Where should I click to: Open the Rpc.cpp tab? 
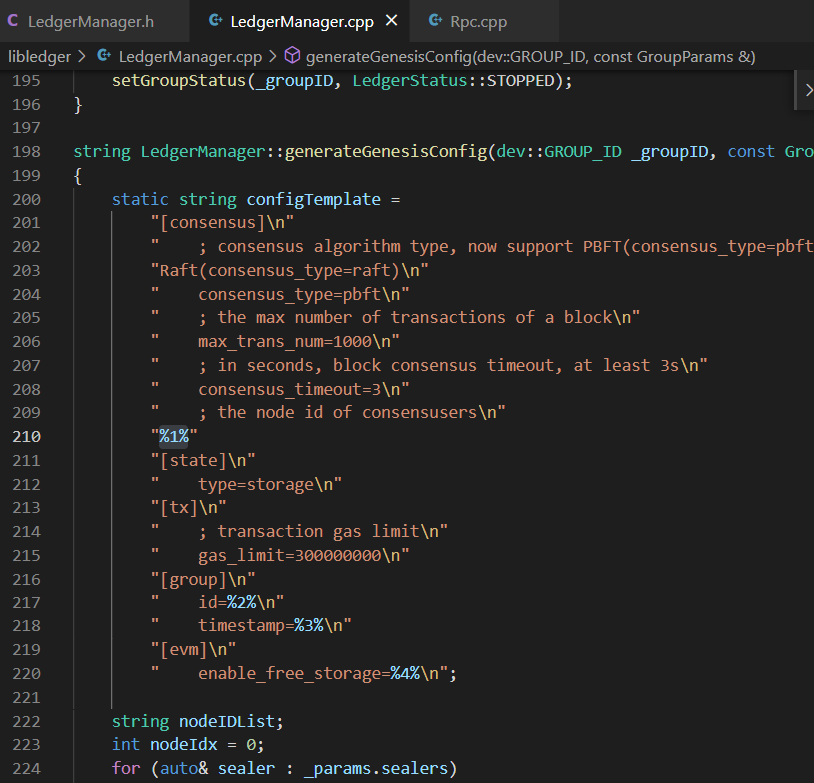[x=478, y=21]
